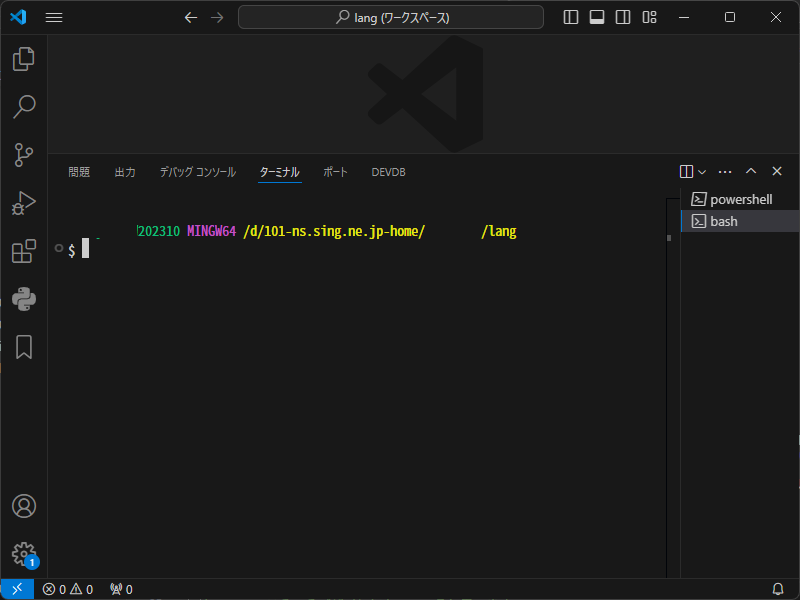
Task: Switch to the 出力 tab
Action: click(x=125, y=172)
